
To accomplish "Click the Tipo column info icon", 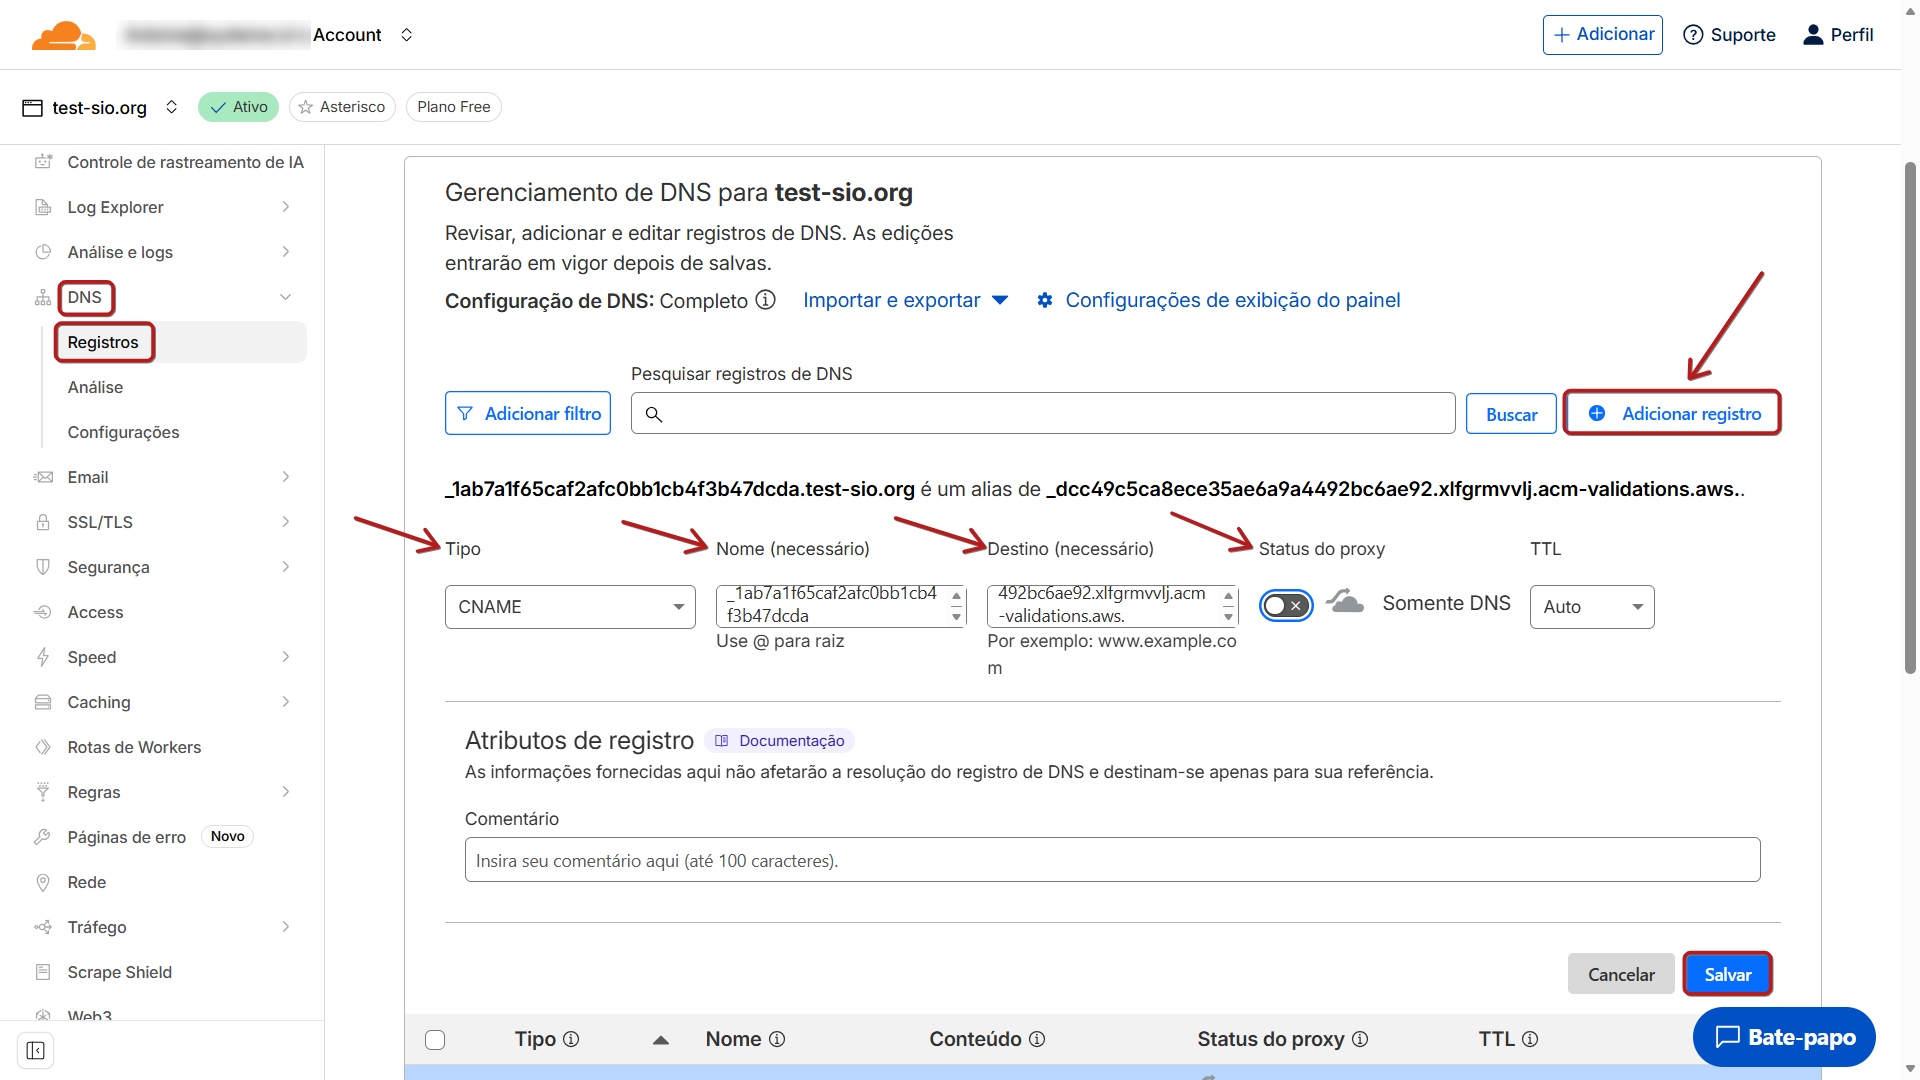I will pos(571,1039).
